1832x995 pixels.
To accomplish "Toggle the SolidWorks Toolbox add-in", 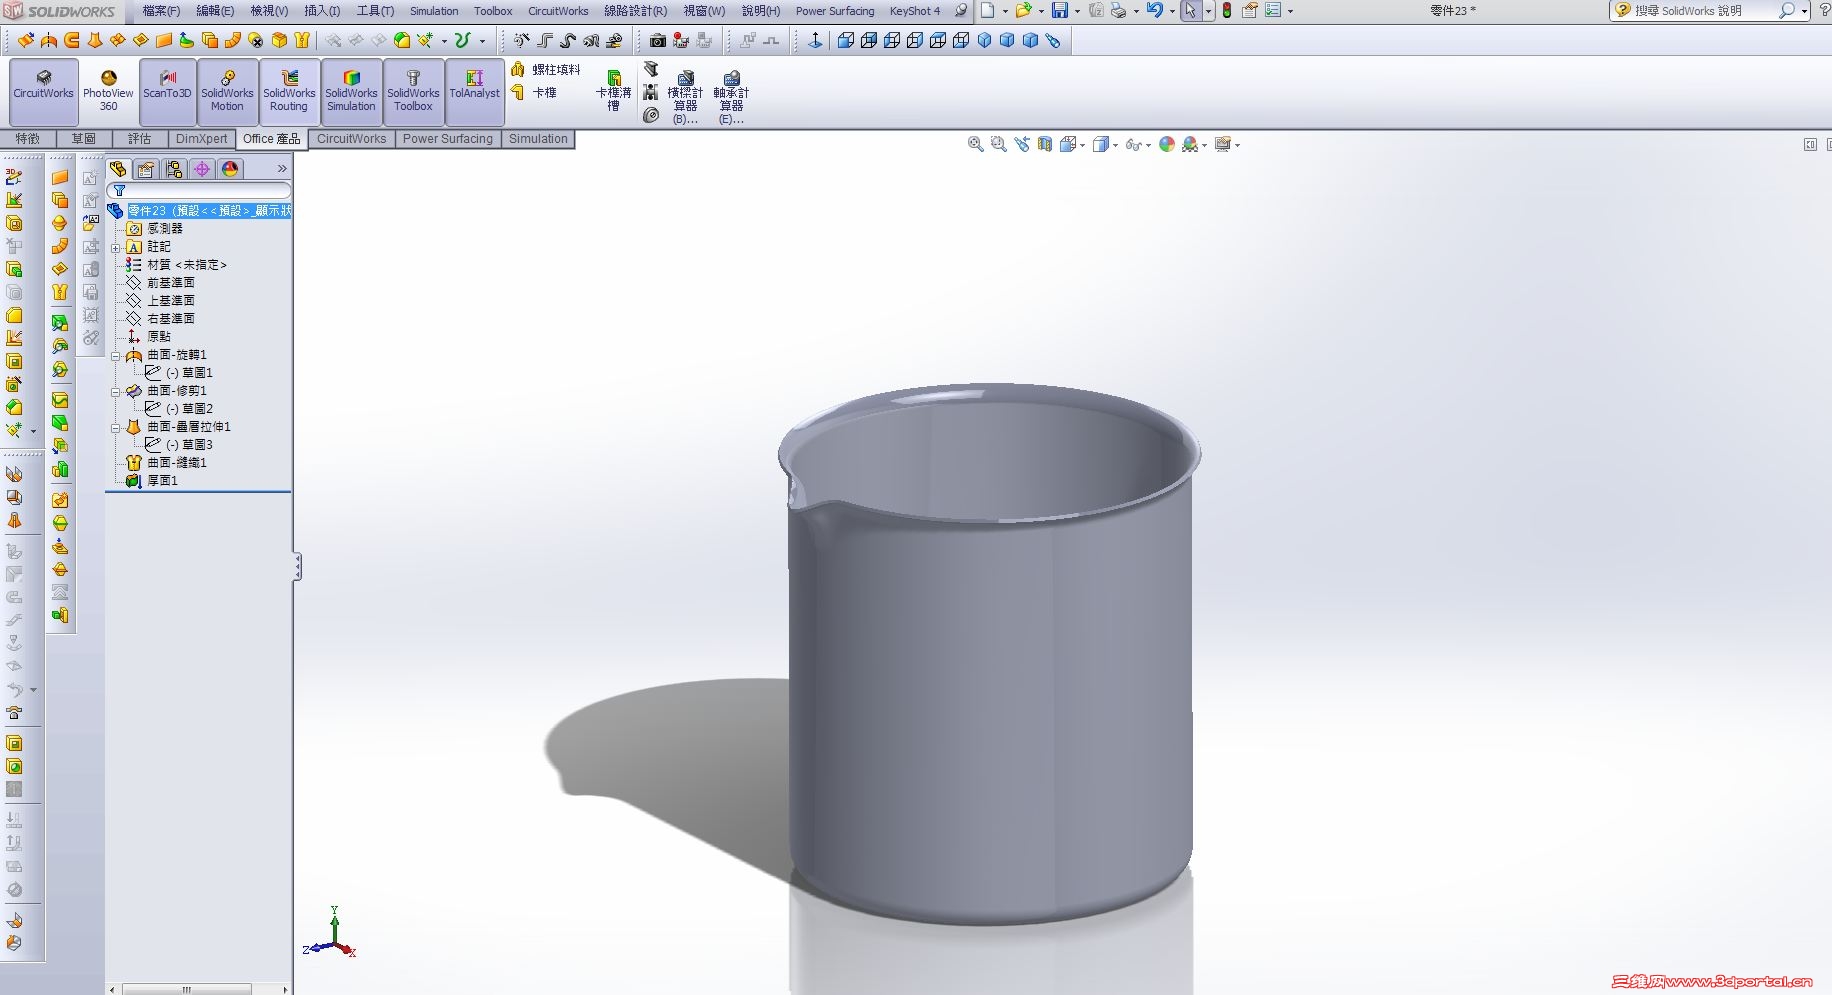I will pyautogui.click(x=413, y=91).
